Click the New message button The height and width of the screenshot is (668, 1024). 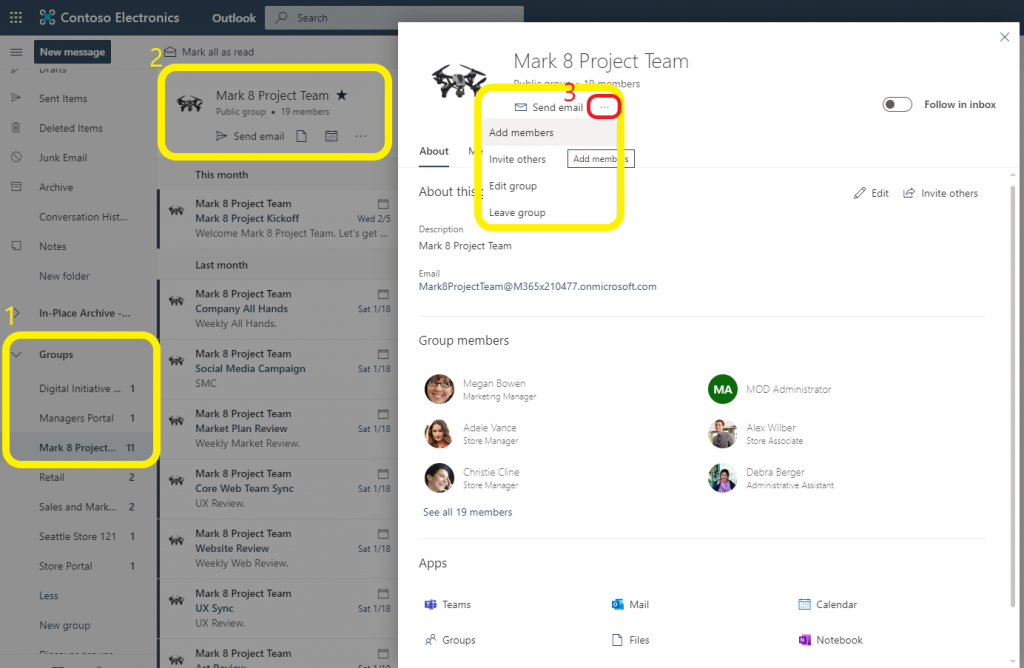click(72, 51)
